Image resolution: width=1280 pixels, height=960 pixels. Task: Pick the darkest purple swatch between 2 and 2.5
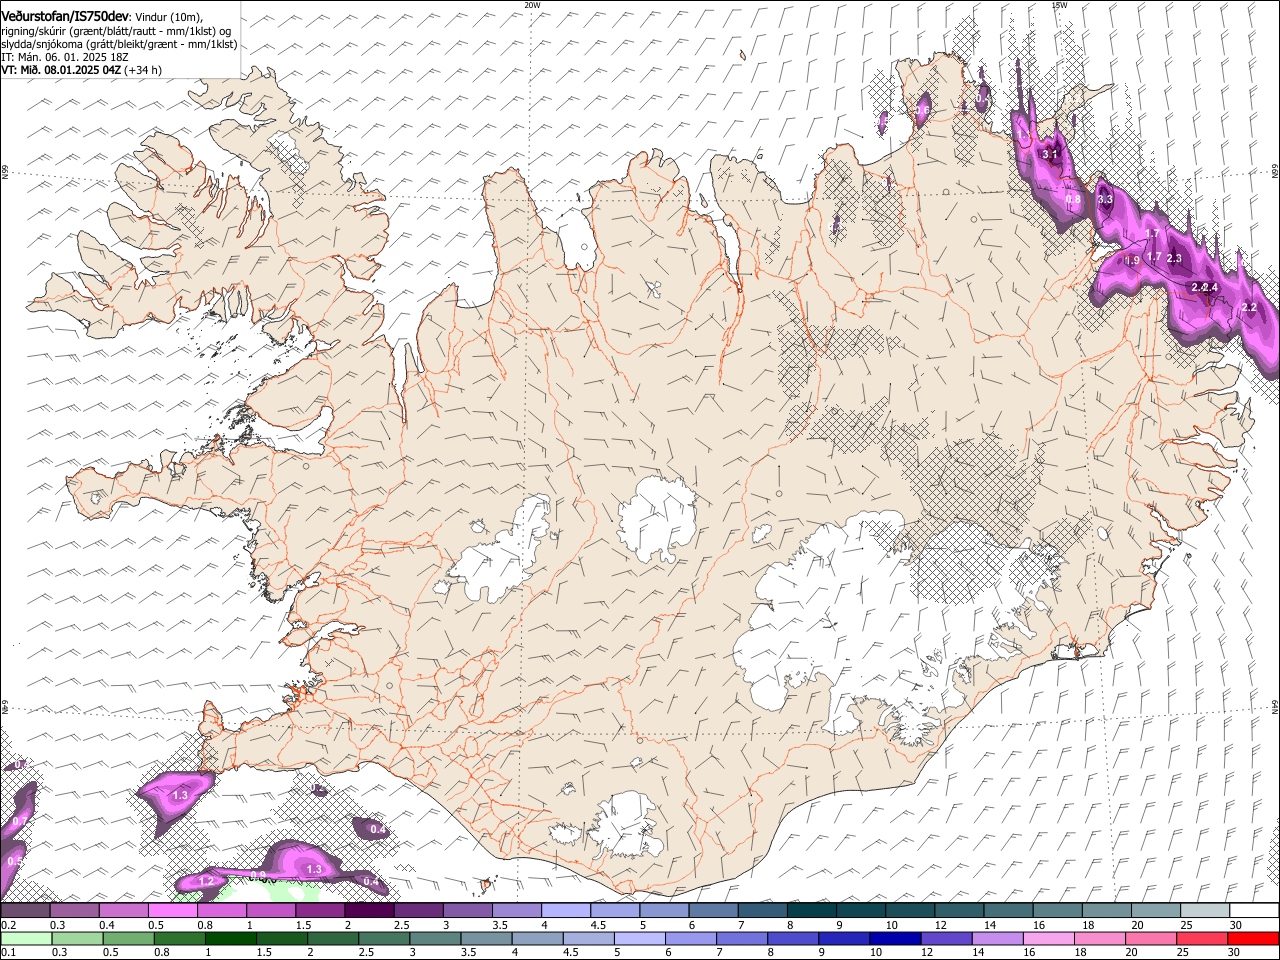tap(369, 911)
